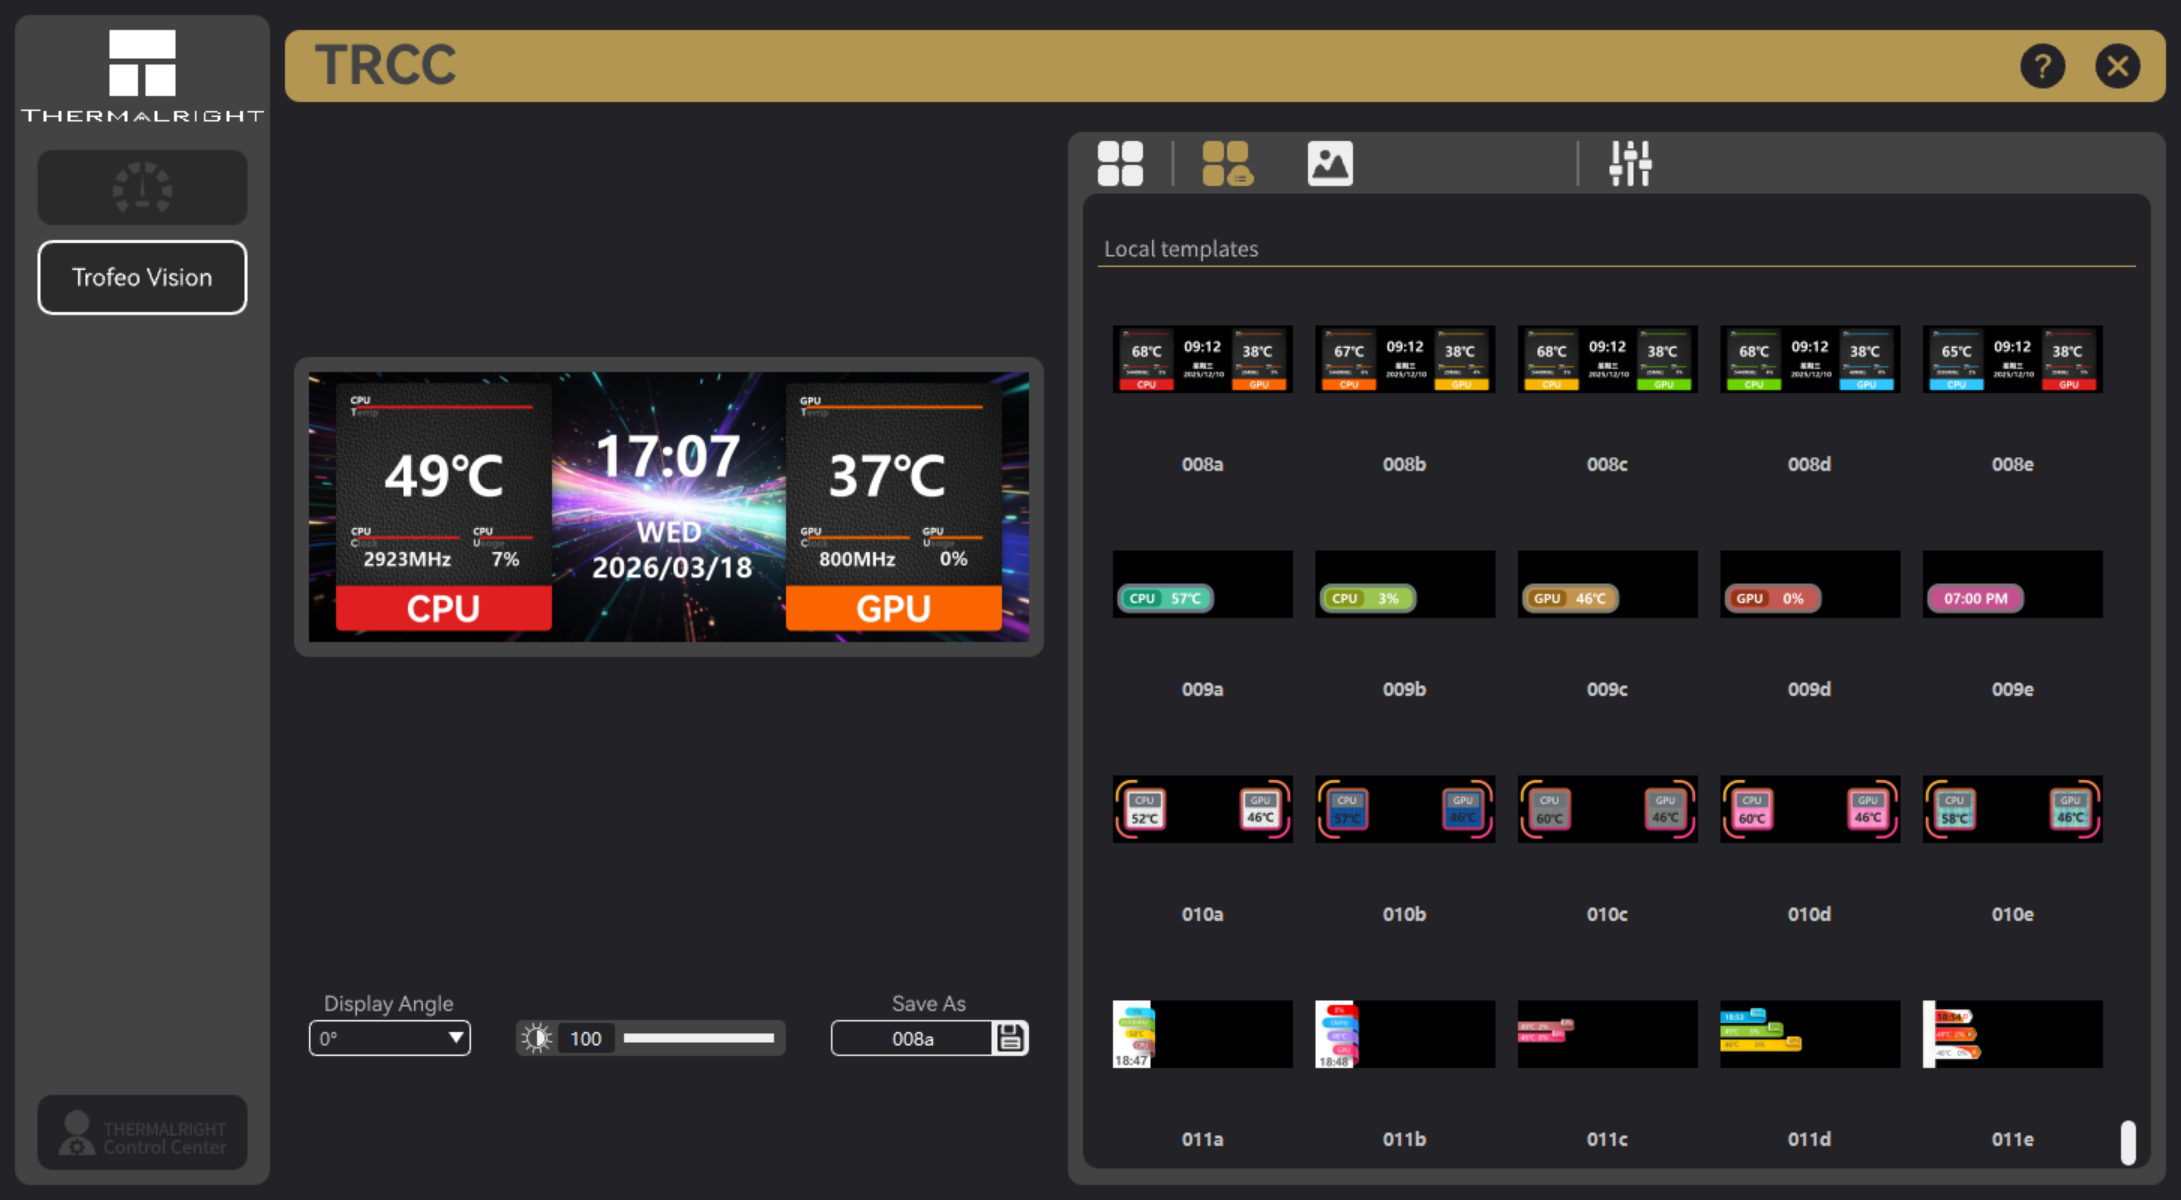Adjust the brightness slider bar

698,1038
